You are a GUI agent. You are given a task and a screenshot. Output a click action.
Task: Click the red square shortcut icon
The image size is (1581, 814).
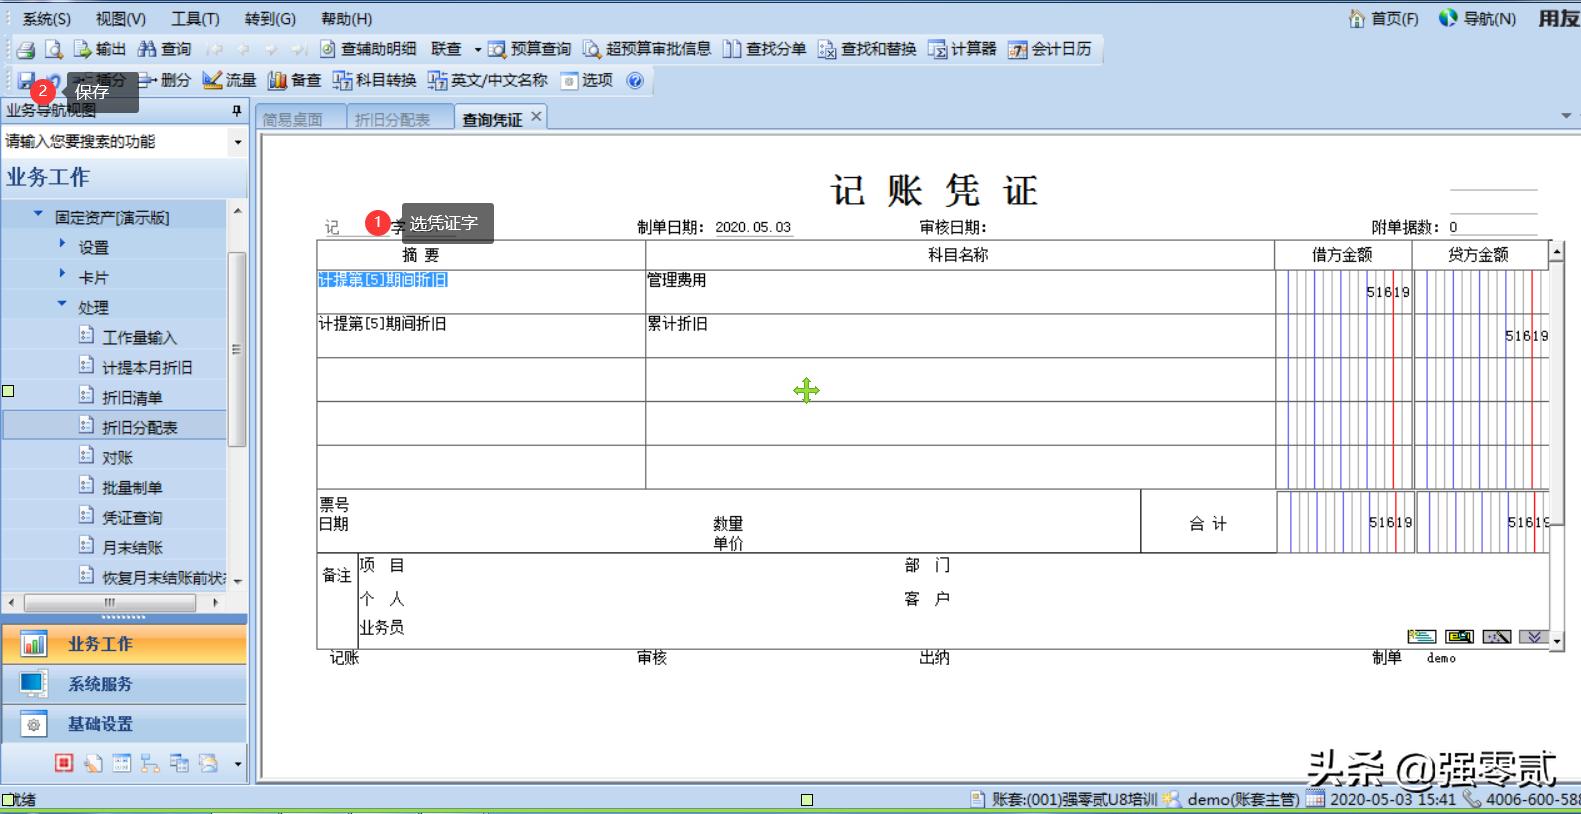[x=64, y=763]
